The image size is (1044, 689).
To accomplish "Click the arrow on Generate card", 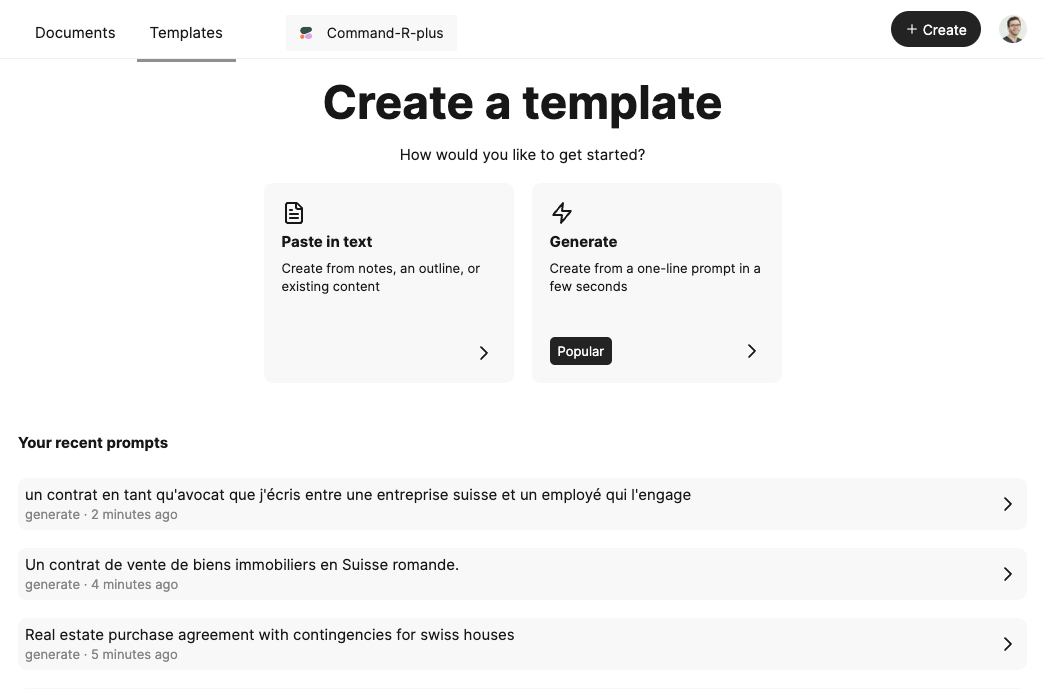I will point(752,351).
